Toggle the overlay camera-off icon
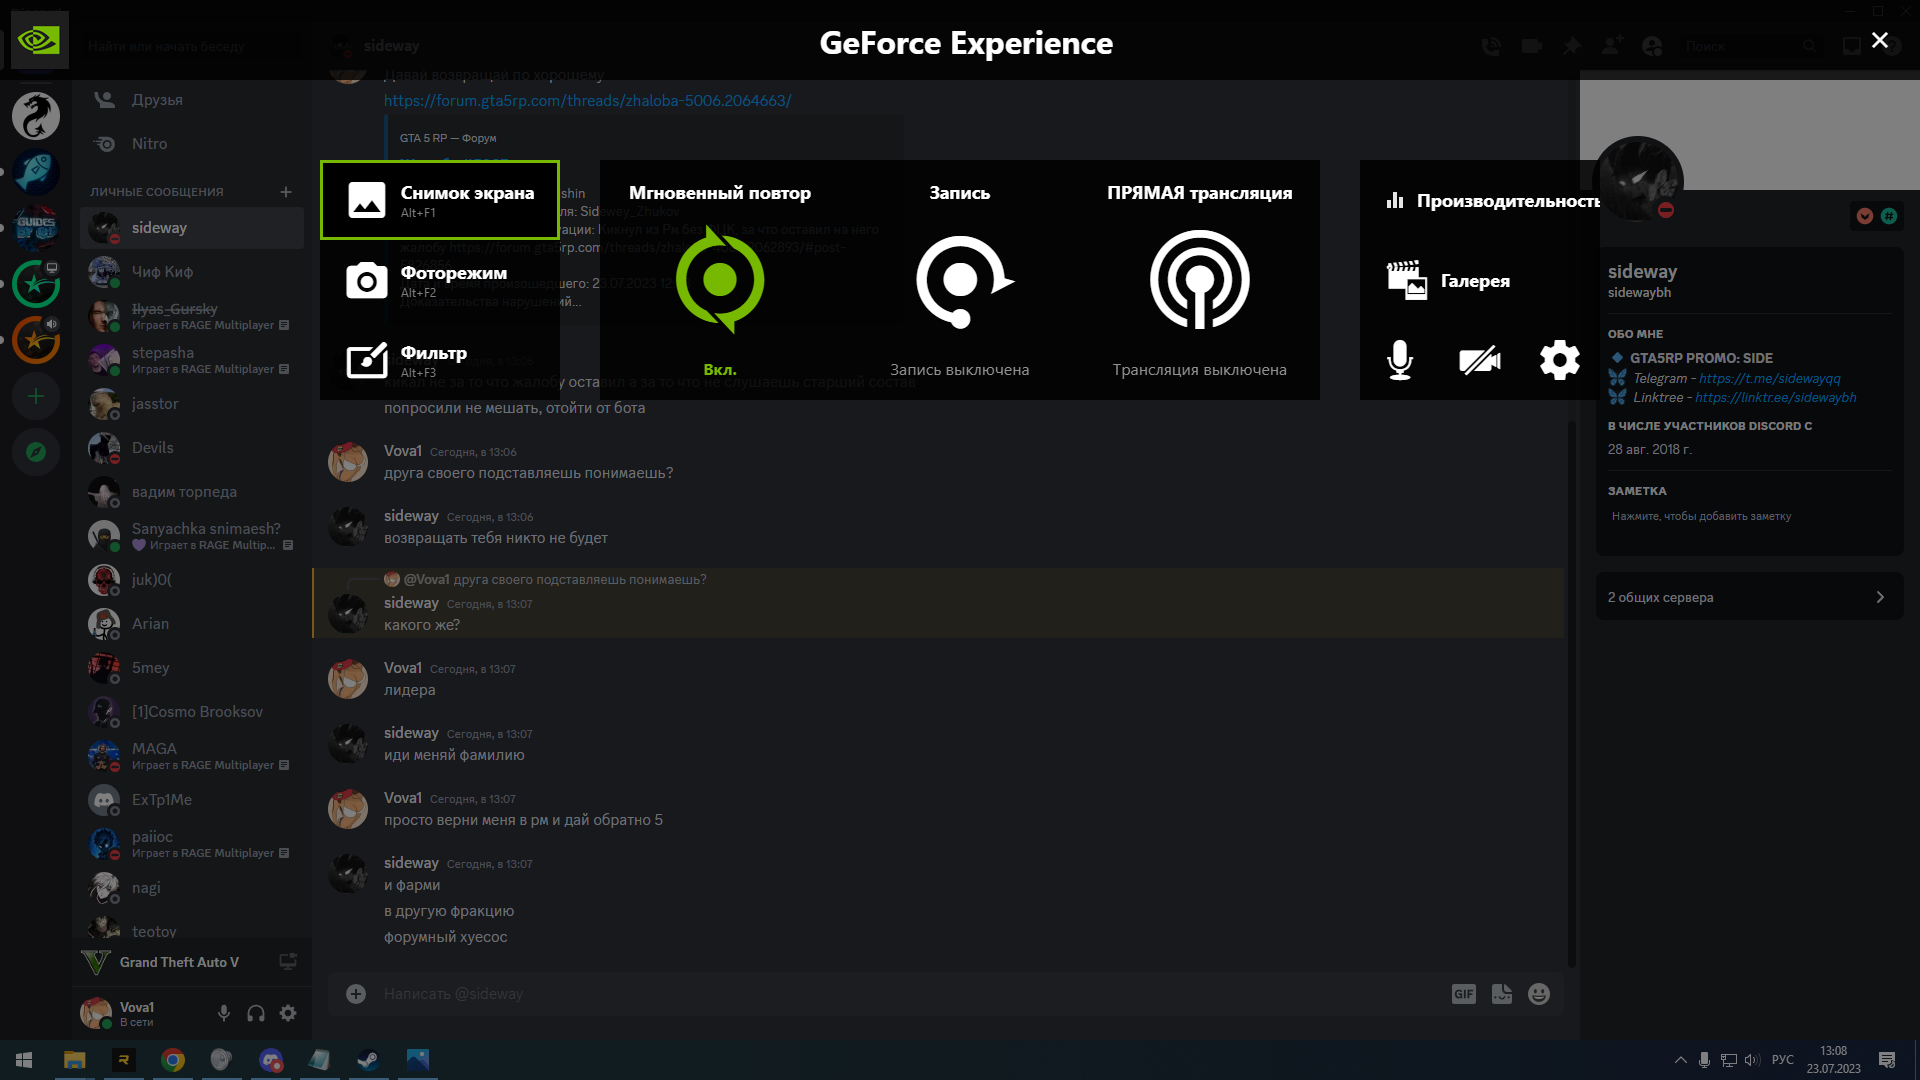This screenshot has width=1920, height=1080. [x=1480, y=360]
